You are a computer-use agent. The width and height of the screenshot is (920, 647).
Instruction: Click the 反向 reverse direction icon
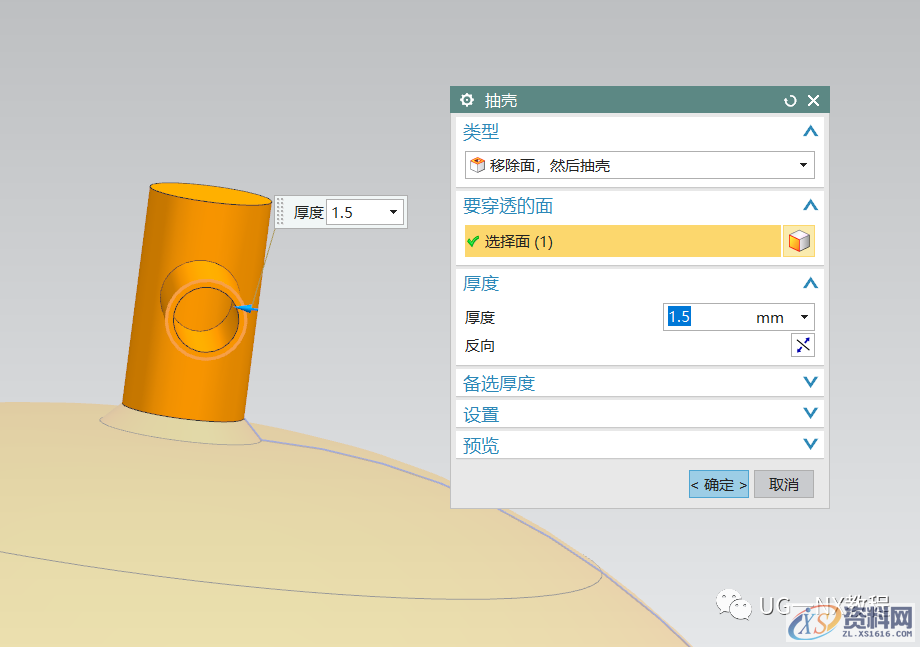(802, 345)
